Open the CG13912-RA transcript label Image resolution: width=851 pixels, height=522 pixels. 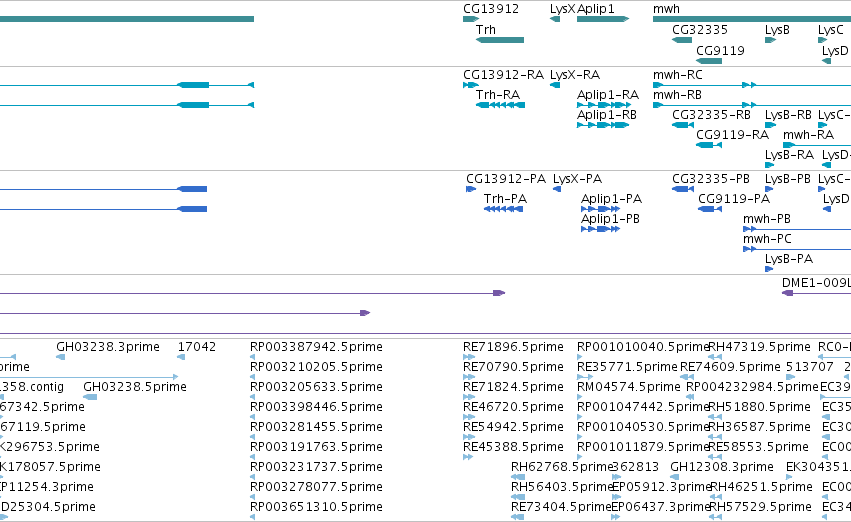pyautogui.click(x=503, y=75)
